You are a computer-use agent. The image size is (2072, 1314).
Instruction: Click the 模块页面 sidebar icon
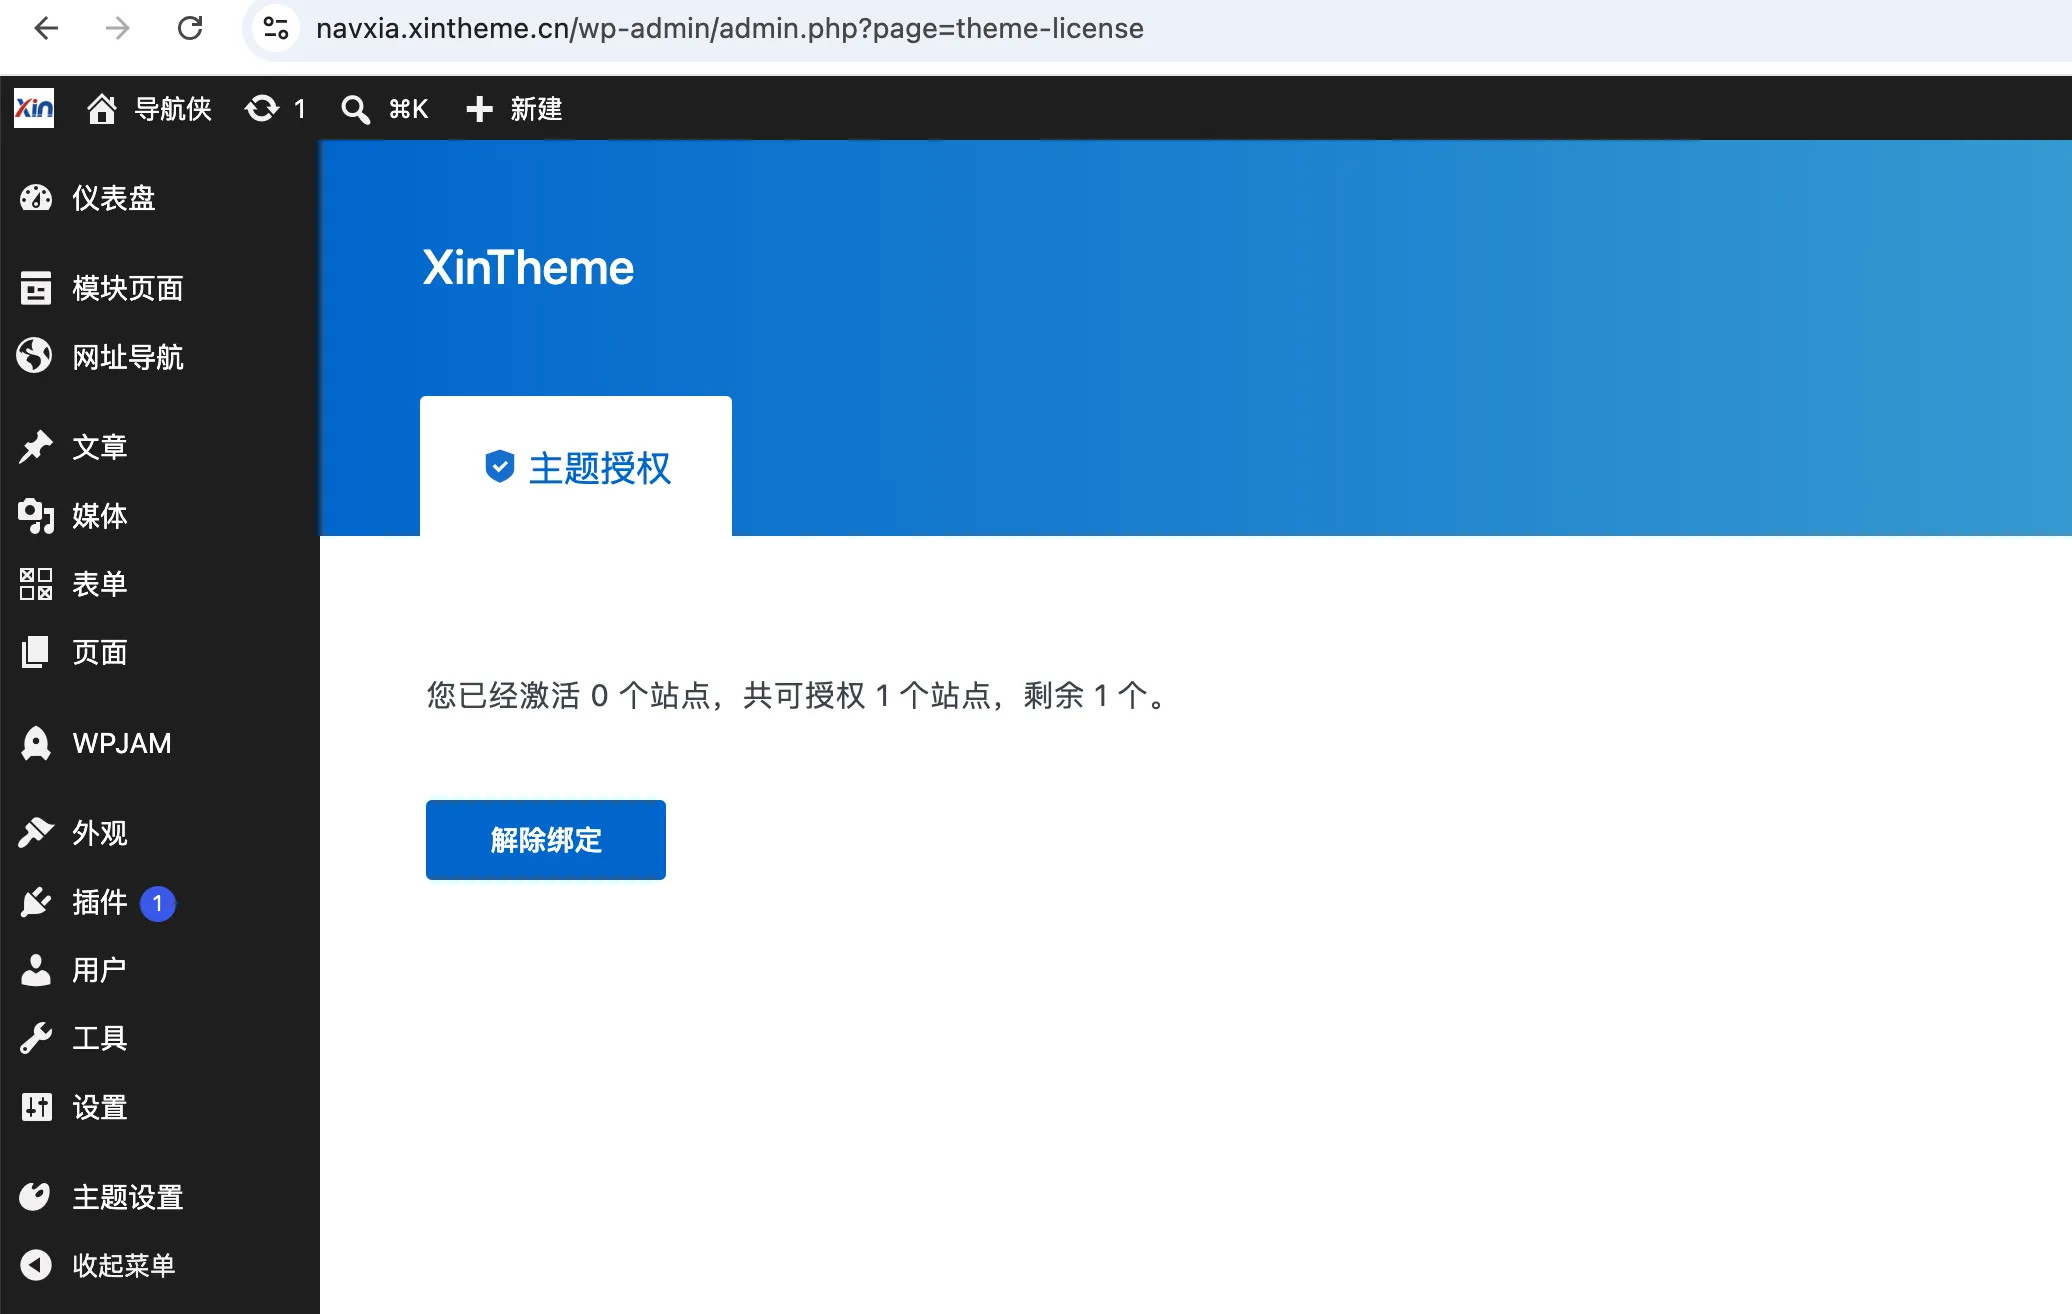click(36, 288)
